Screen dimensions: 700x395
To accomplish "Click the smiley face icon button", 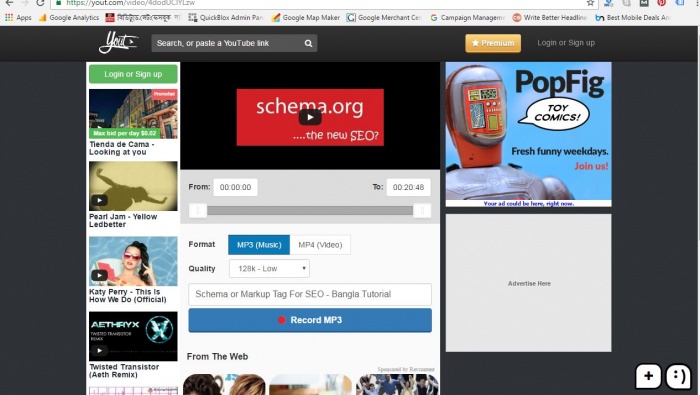I will (x=679, y=376).
